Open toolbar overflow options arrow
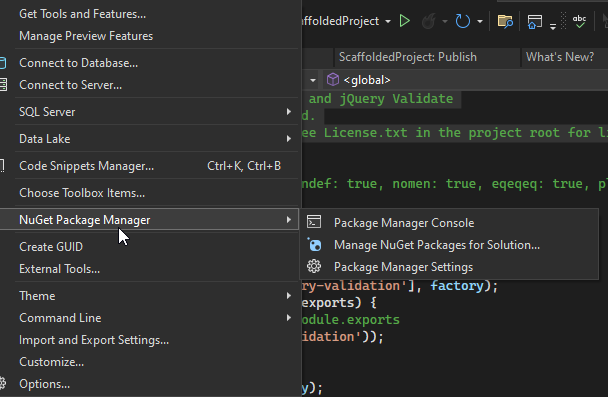Screen dimensions: 608x397 pyautogui.click(x=553, y=26)
